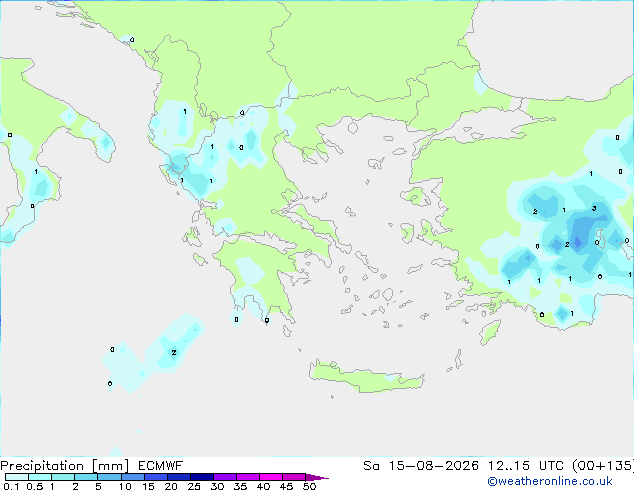Select the 45–50 mm legend swatch

(x=294, y=477)
